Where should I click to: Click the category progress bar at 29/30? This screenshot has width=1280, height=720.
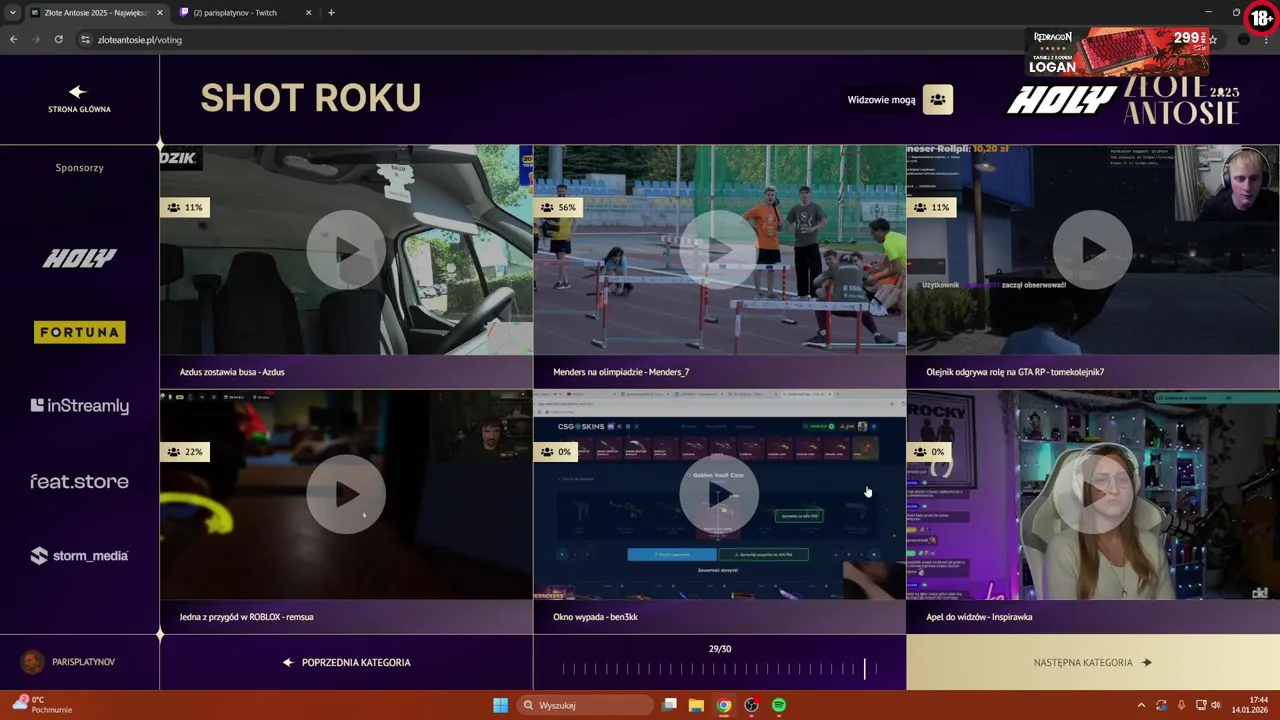coord(719,670)
